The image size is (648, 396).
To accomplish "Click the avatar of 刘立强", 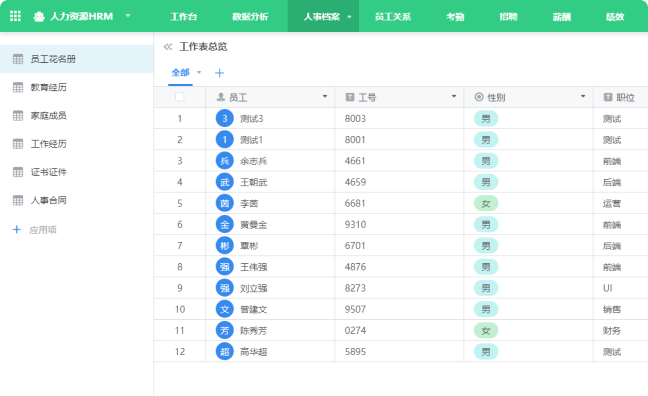I will point(225,288).
